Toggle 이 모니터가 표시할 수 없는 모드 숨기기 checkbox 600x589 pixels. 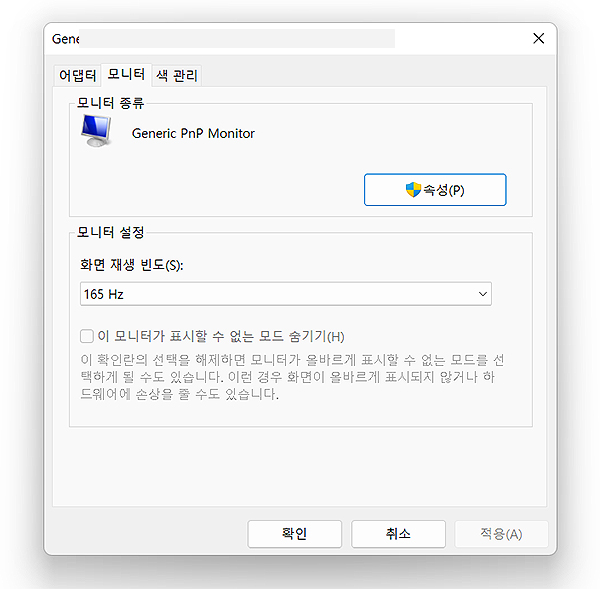tap(87, 336)
